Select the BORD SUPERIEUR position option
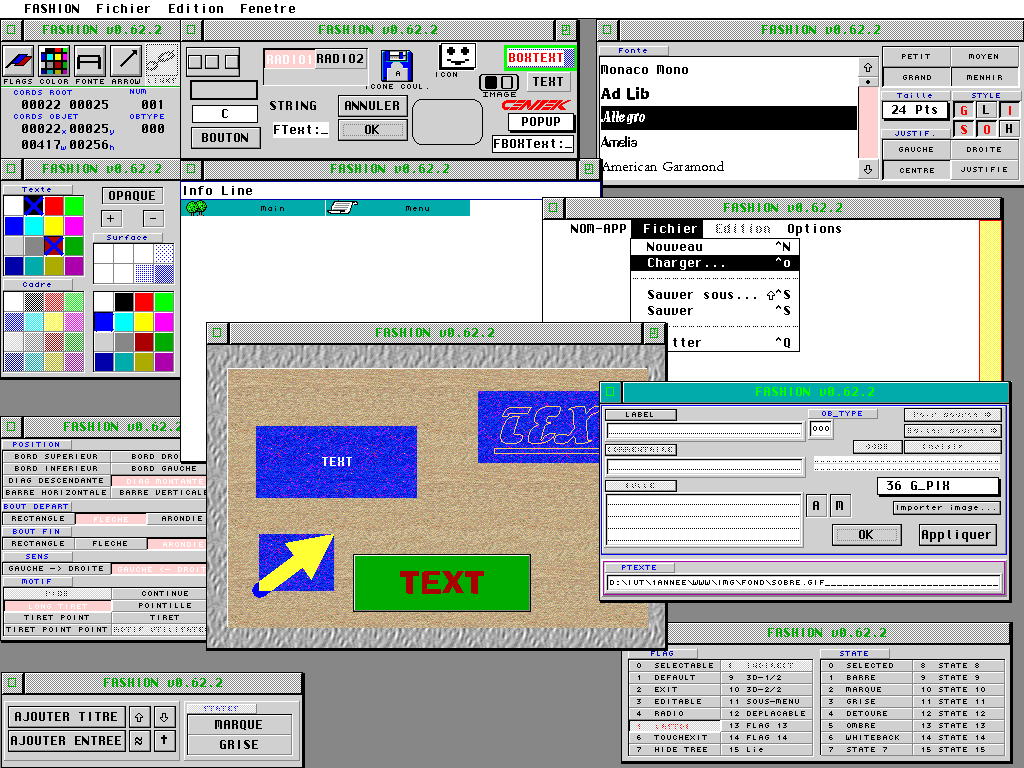 [56, 456]
